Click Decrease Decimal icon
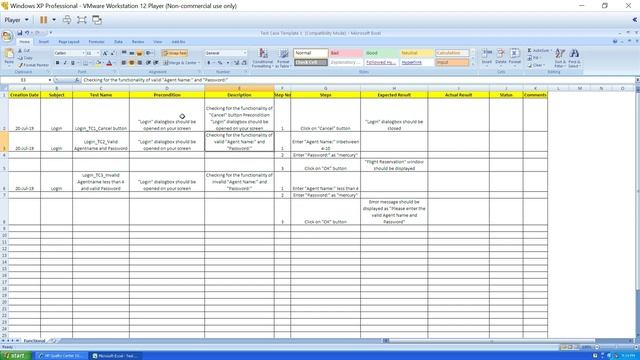The image size is (640, 360). click(x=244, y=63)
